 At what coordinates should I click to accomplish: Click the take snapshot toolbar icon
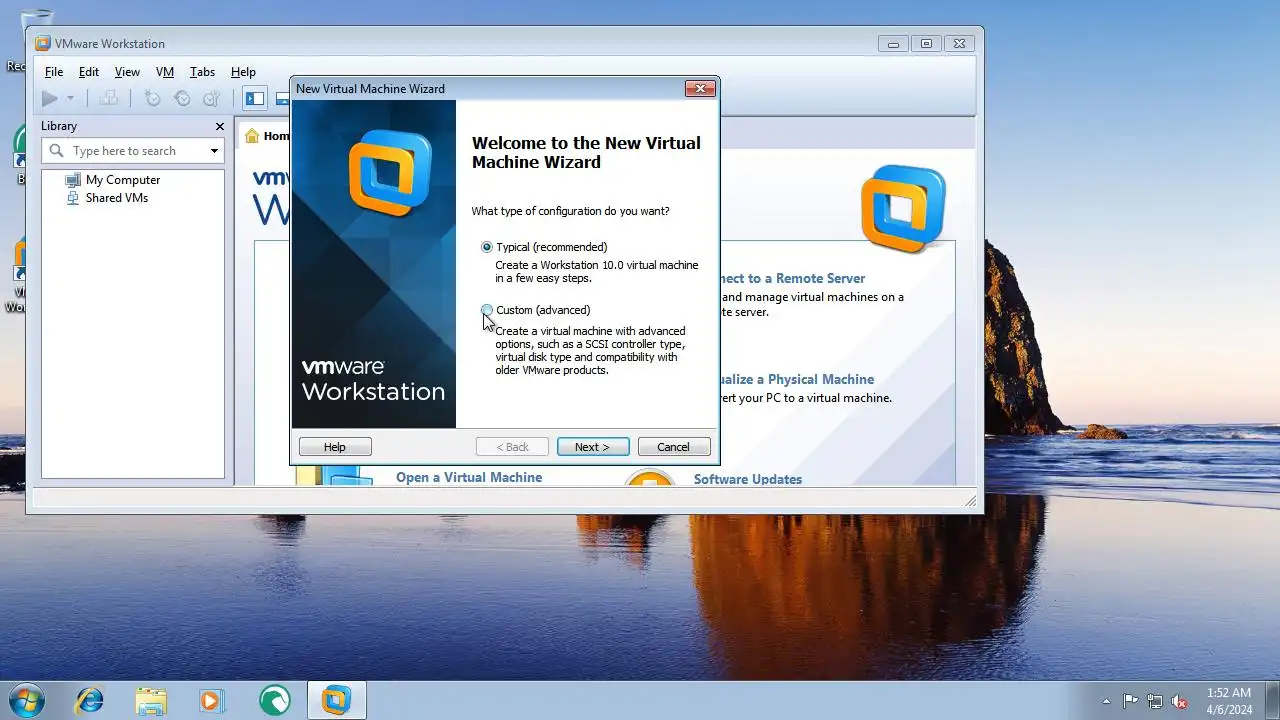152,98
